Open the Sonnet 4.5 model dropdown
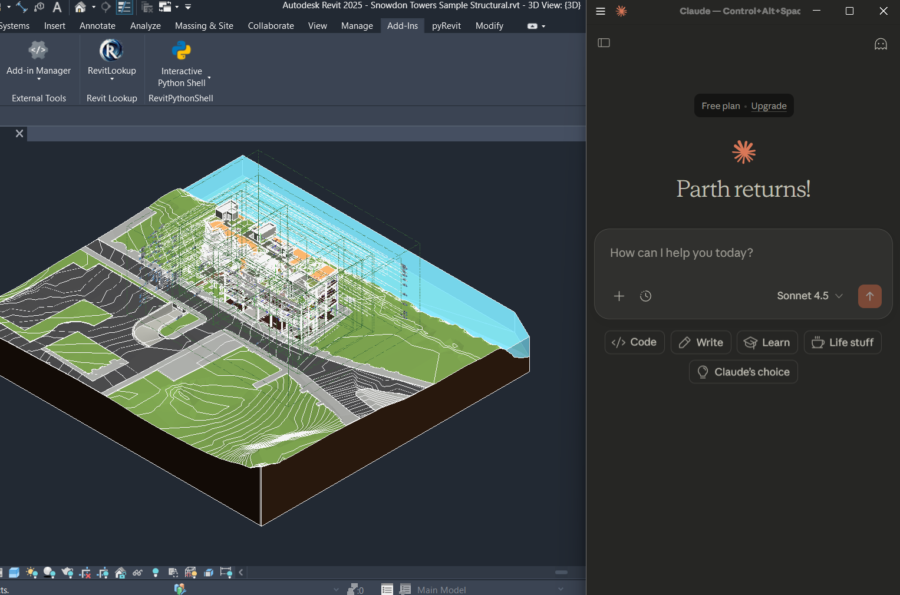This screenshot has width=900, height=595. tap(809, 296)
